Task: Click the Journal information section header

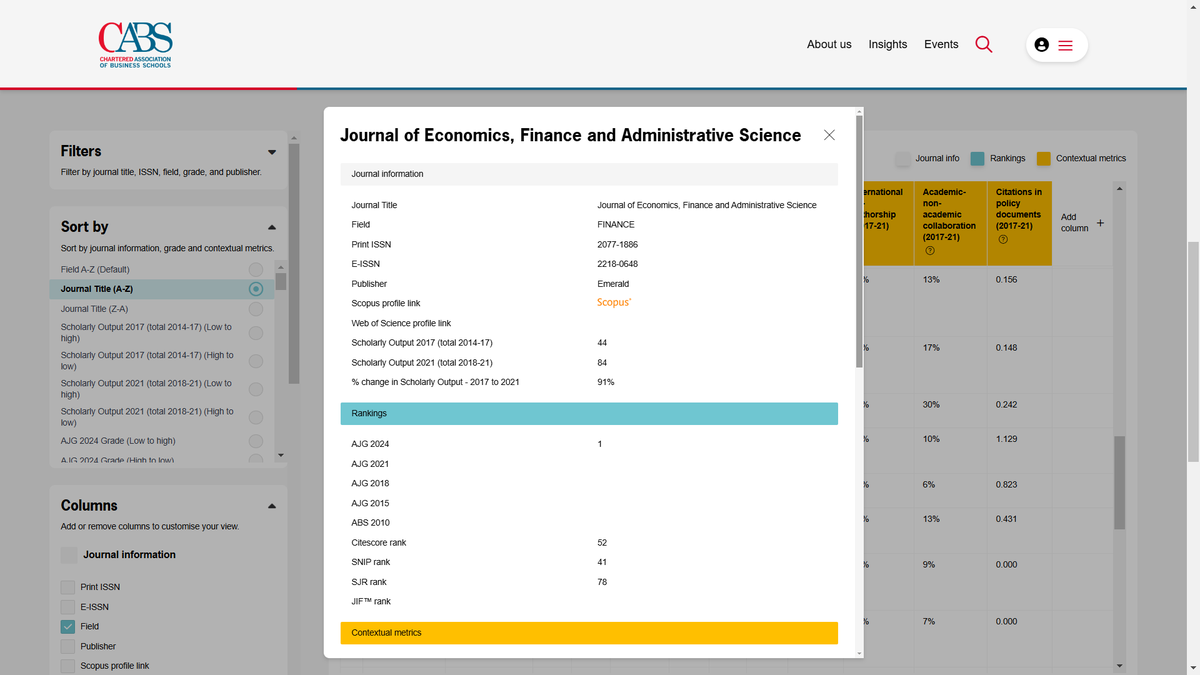Action: pos(589,174)
